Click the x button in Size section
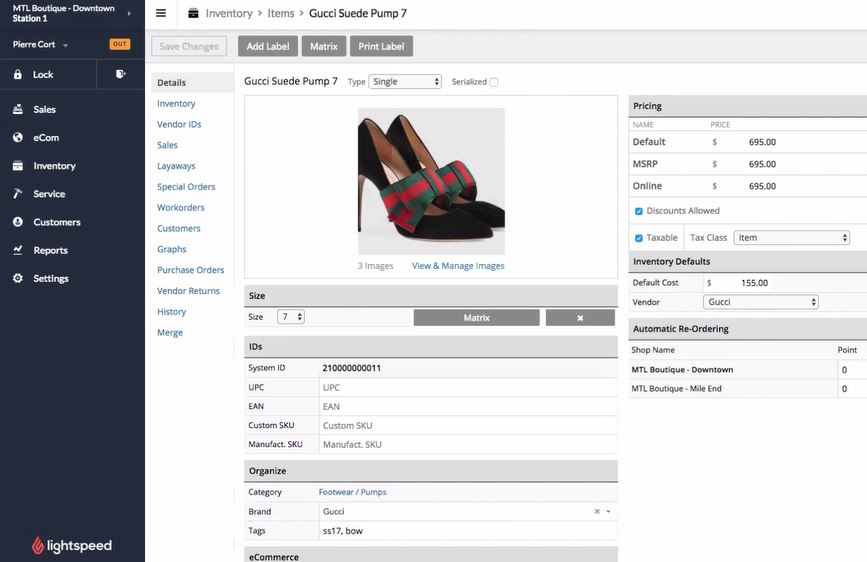Image resolution: width=867 pixels, height=562 pixels. coord(580,318)
